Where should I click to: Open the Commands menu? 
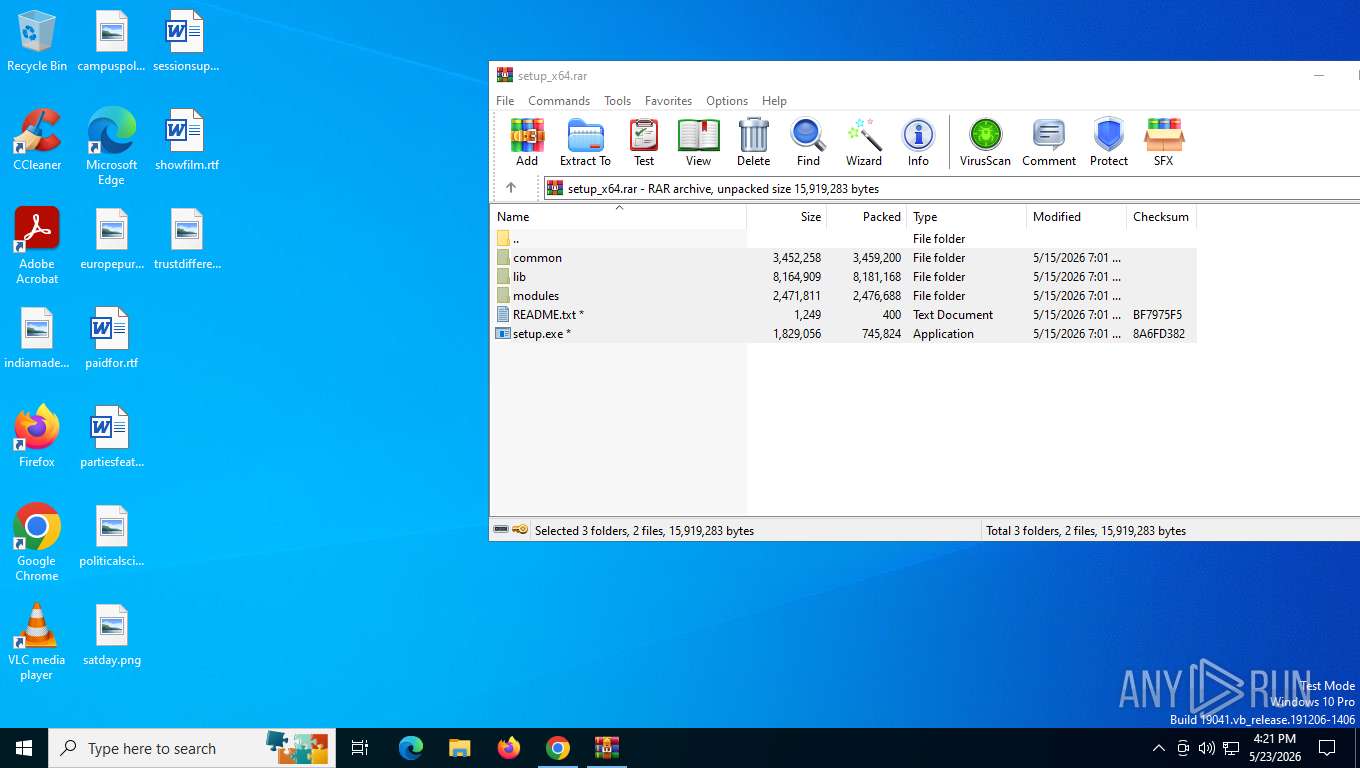(x=559, y=101)
